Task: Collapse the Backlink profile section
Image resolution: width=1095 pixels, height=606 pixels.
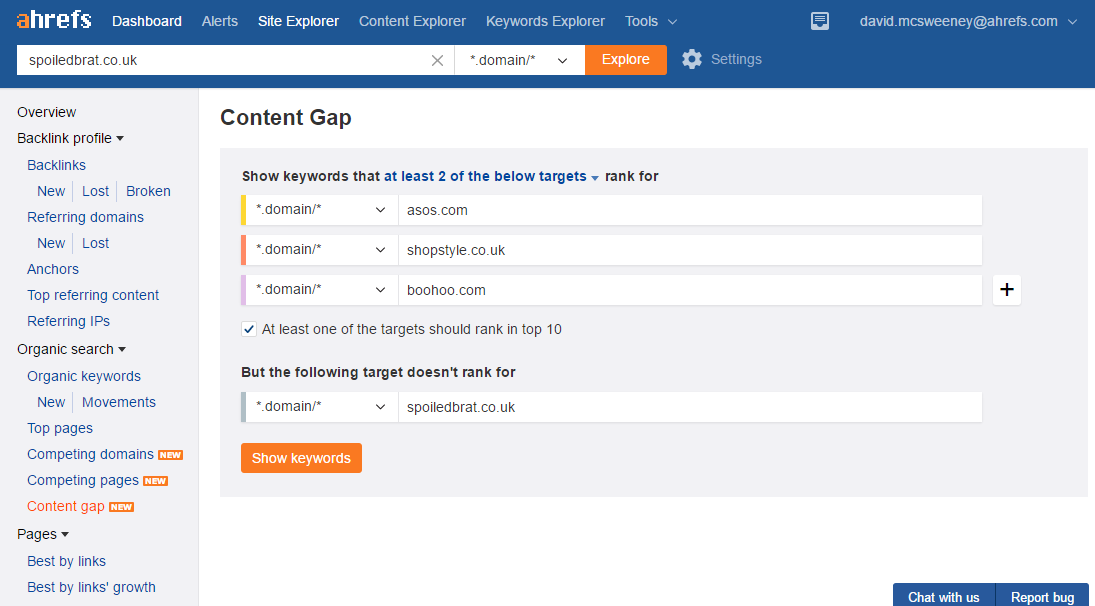Action: (x=71, y=138)
